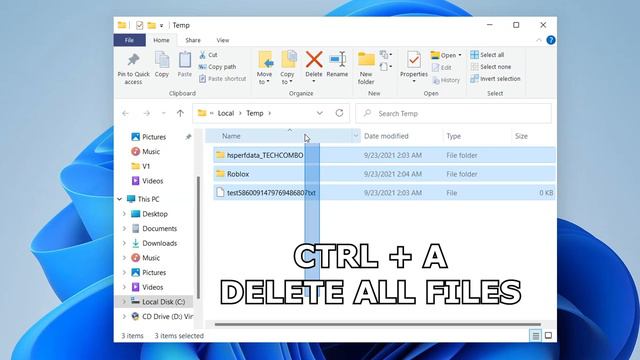This screenshot has height=360, width=640.
Task: Switch to the View tab
Action: point(222,40)
